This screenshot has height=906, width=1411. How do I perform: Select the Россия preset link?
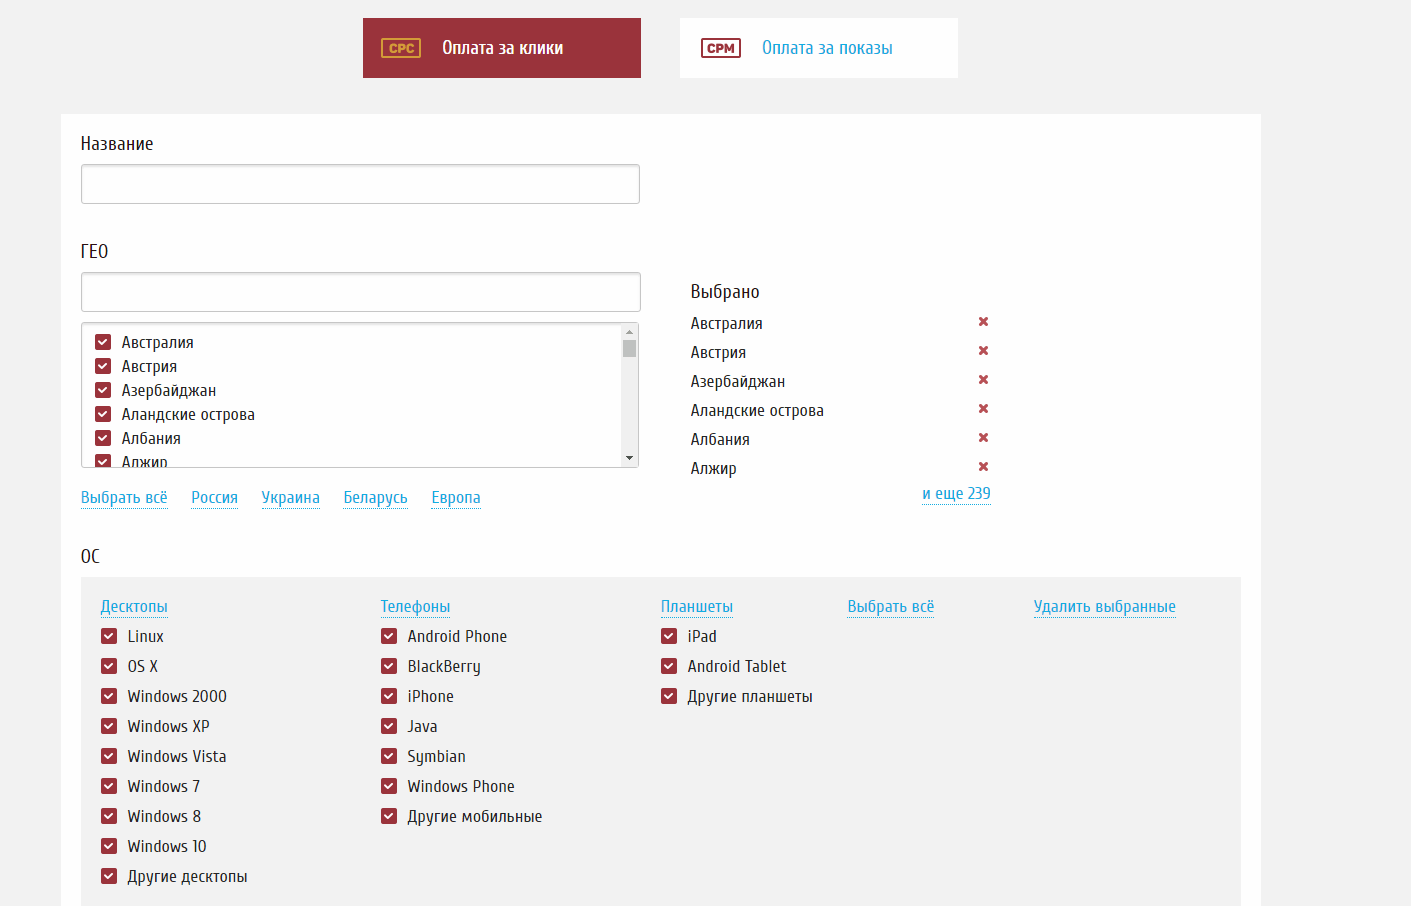point(215,498)
